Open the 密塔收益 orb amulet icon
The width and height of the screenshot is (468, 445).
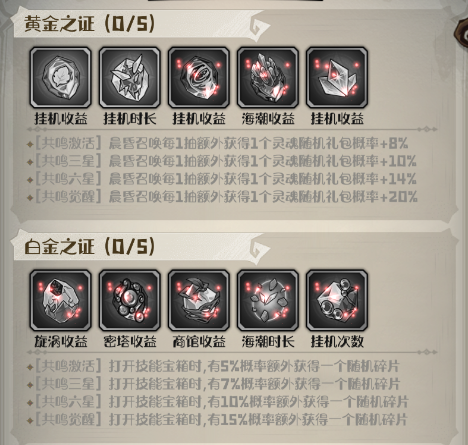[x=130, y=301]
